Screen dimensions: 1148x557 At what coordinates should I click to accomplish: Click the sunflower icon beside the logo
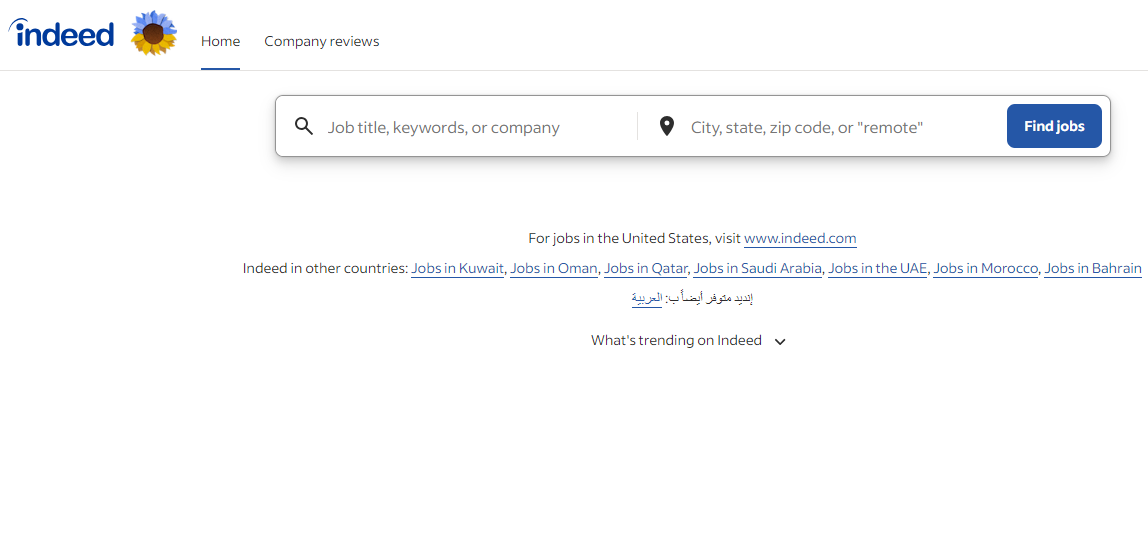pos(154,34)
